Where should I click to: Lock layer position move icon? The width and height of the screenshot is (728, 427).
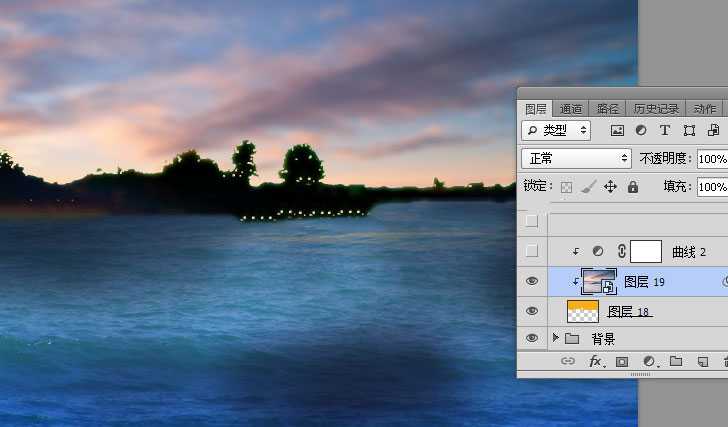point(610,187)
